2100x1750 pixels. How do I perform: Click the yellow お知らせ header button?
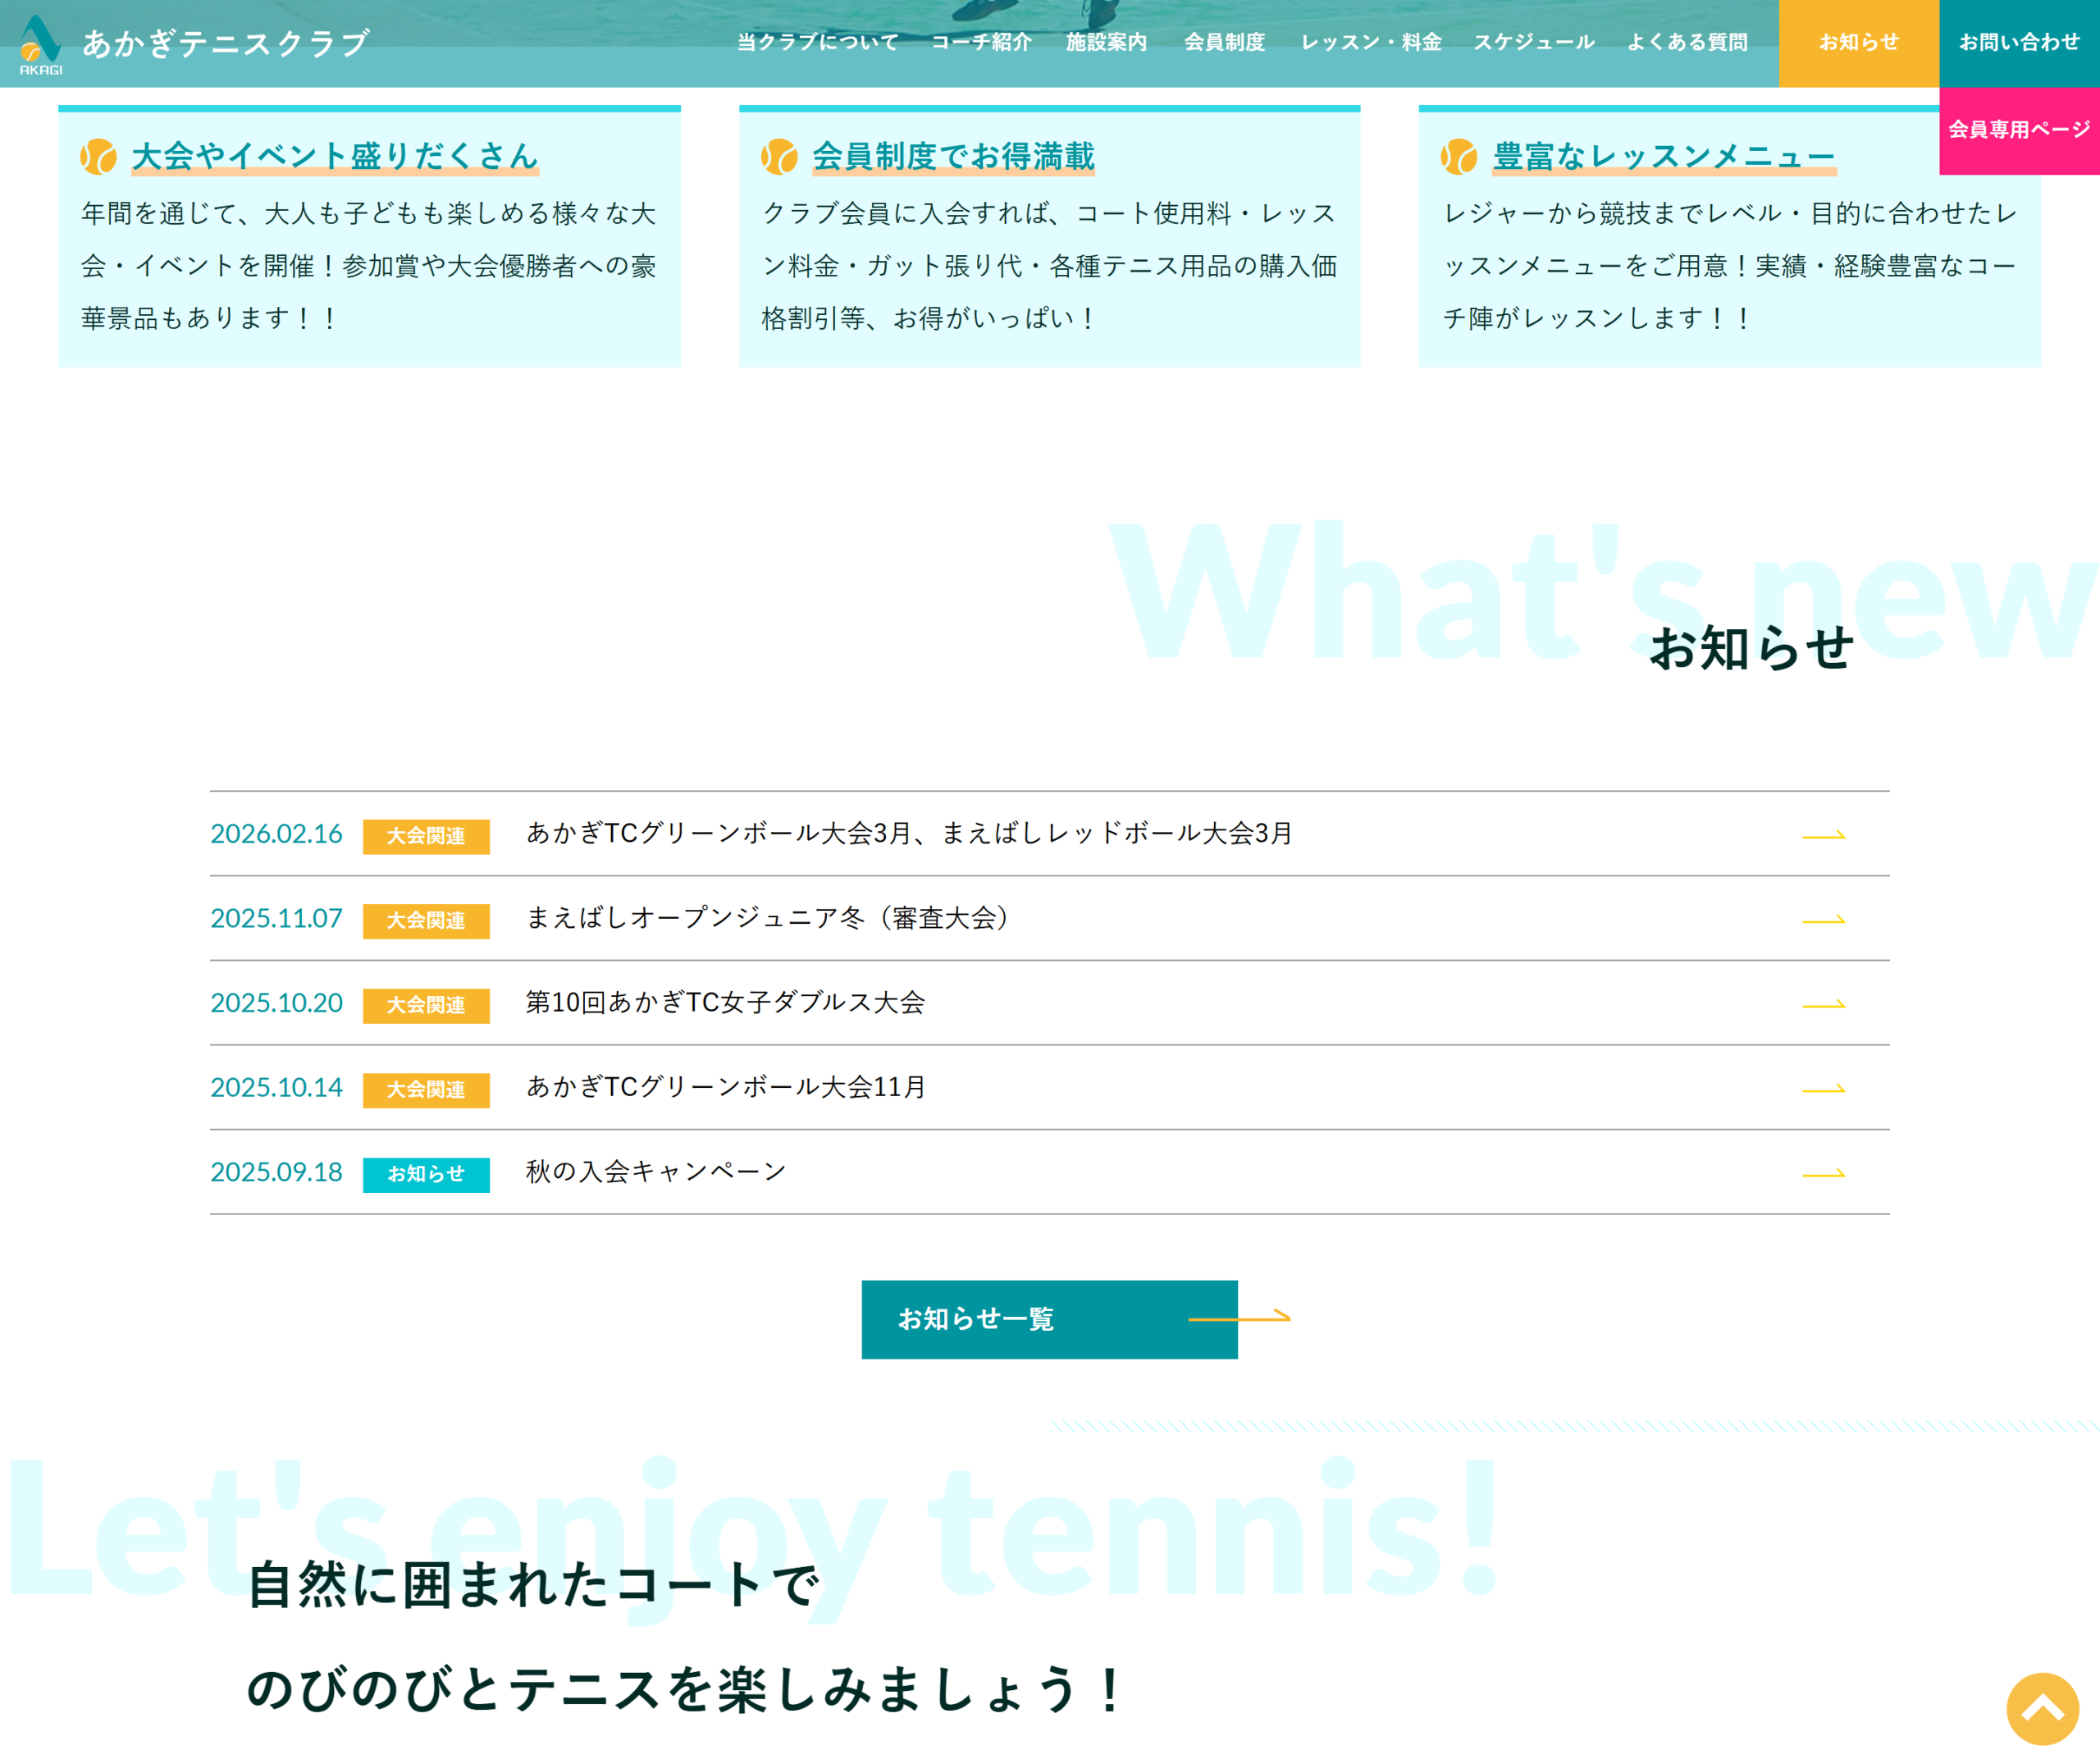[1859, 43]
